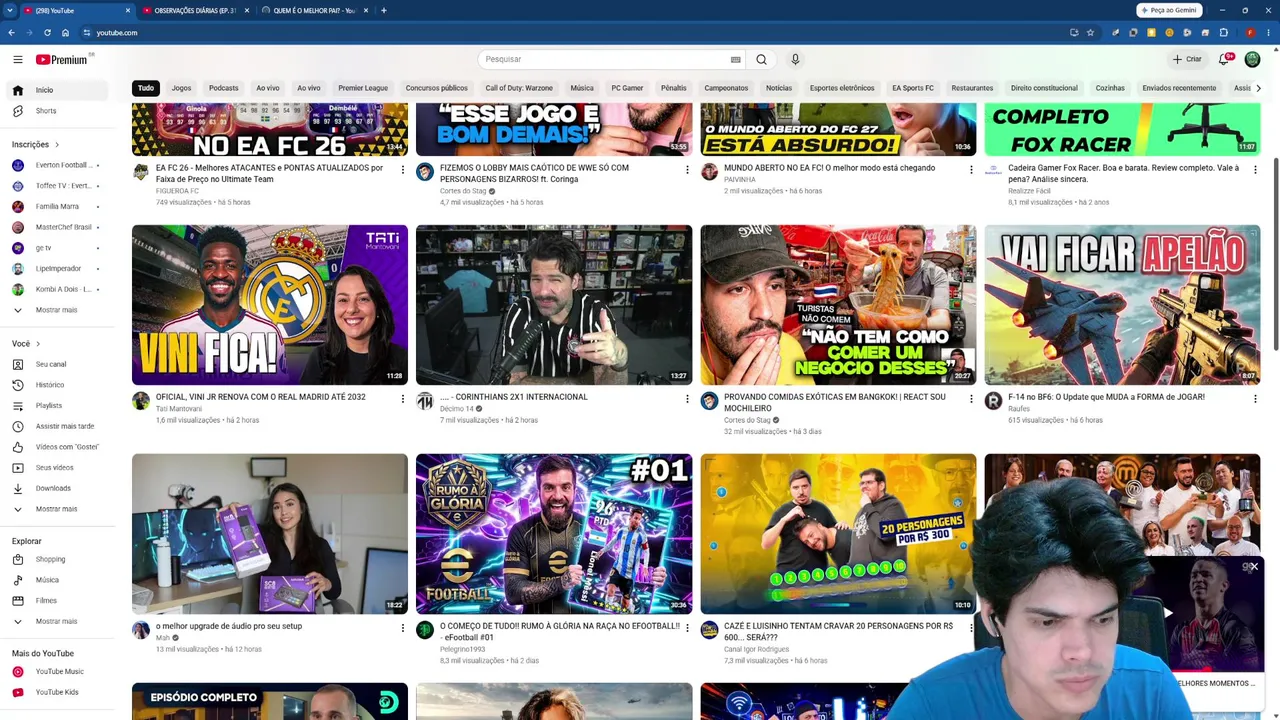Screen dimensions: 1280x720
Task: Select the Podcasts filter chip
Action: 224,88
